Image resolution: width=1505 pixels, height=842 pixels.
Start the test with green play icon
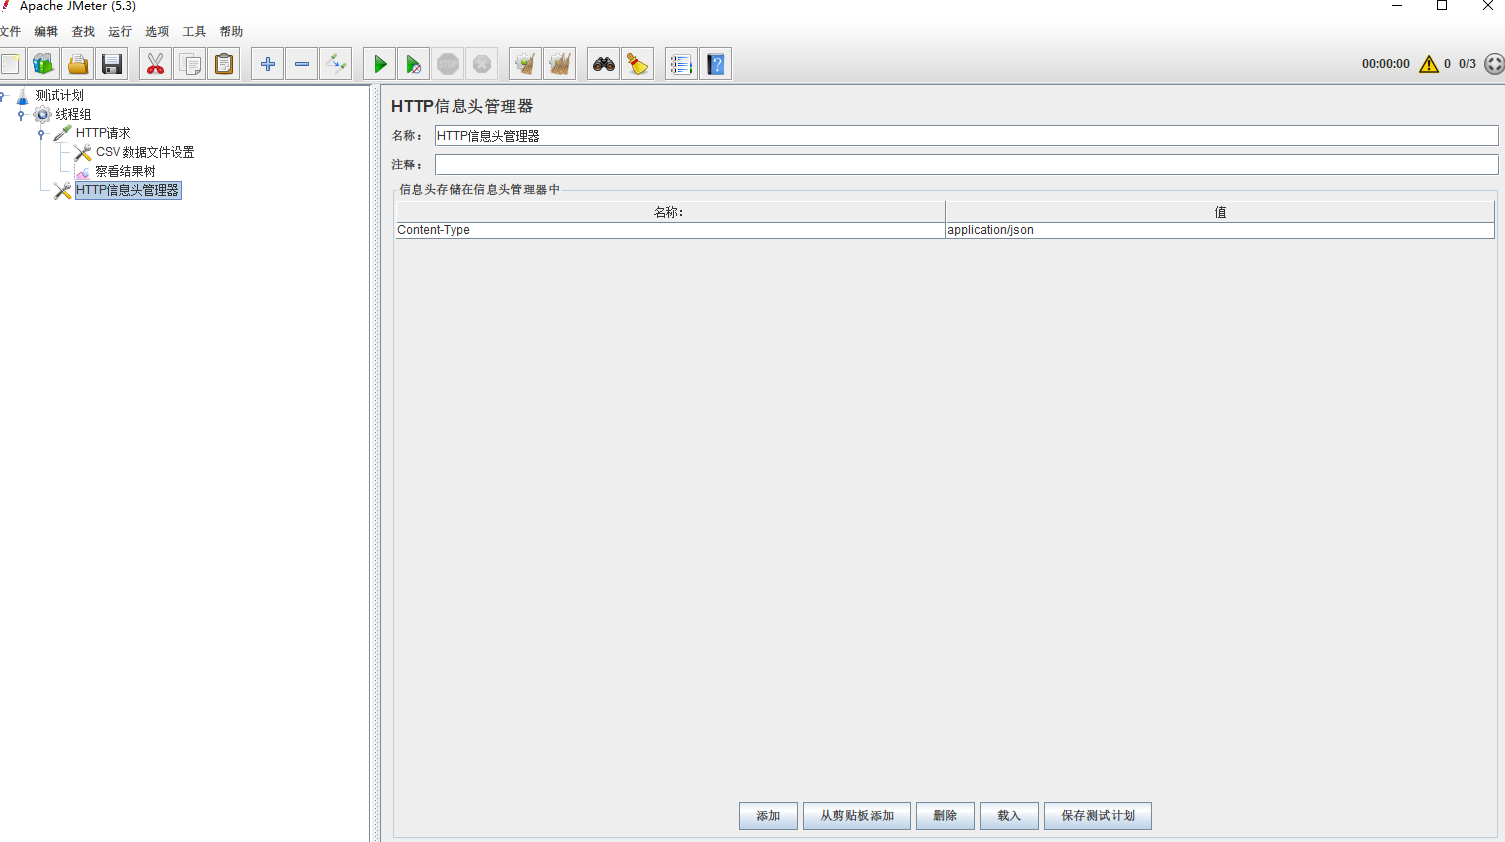tap(380, 64)
